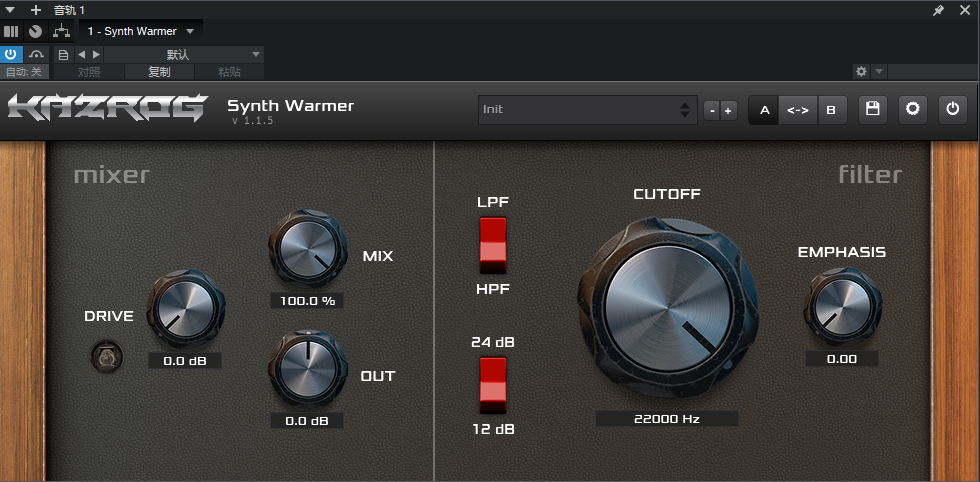Screen dimensions: 980x482
Task: Open the preset document icon menu
Action: pos(63,55)
